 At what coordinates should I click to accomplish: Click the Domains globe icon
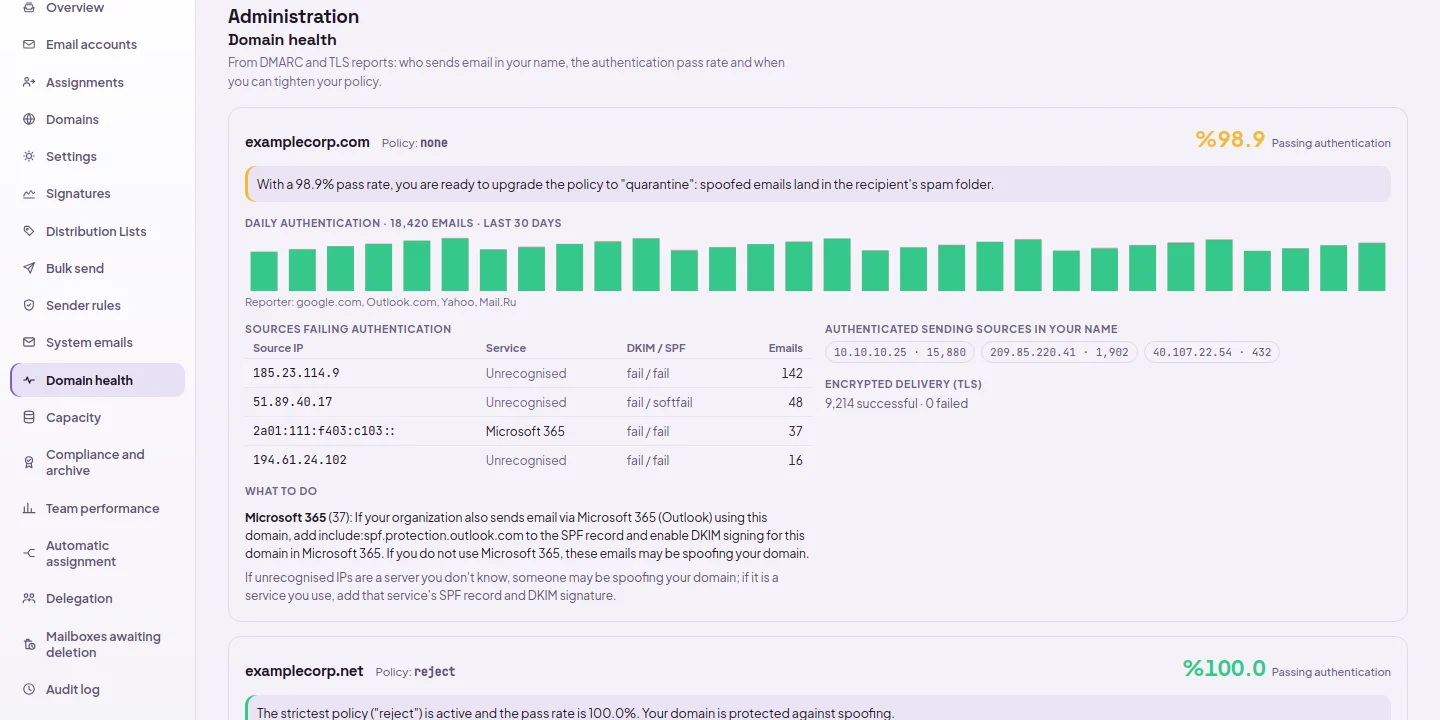pos(29,120)
